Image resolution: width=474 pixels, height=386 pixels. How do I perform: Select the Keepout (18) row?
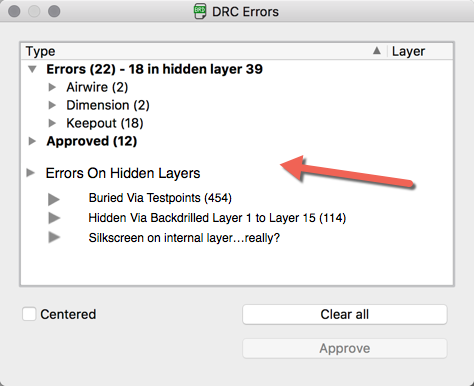[237, 123]
